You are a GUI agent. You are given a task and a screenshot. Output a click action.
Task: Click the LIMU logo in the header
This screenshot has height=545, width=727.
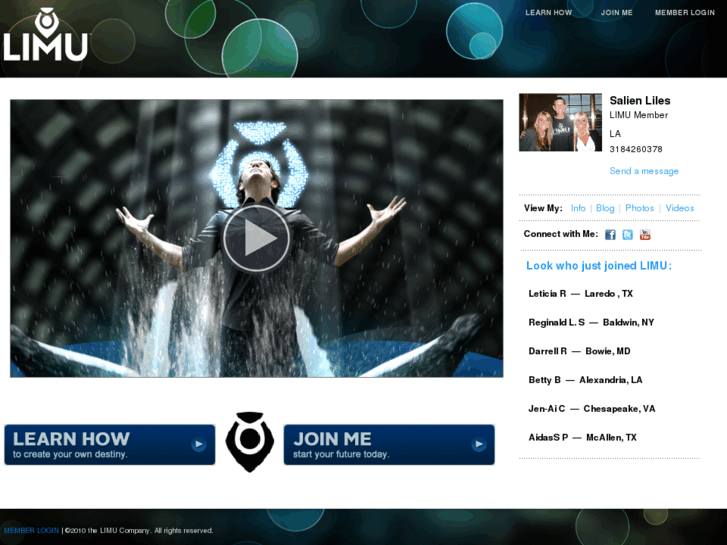[45, 34]
